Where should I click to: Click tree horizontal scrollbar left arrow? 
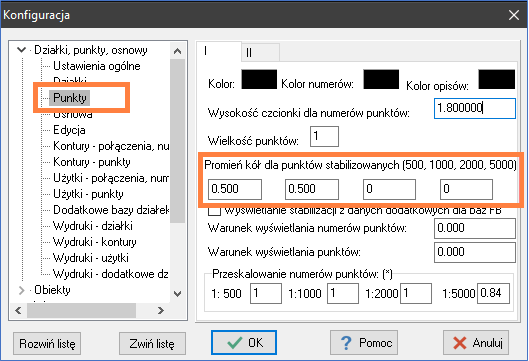(x=18, y=310)
